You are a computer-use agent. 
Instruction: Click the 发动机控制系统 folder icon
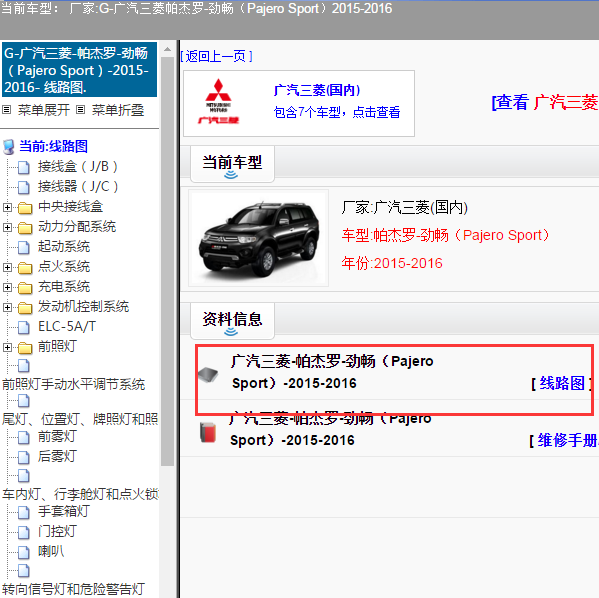pyautogui.click(x=25, y=307)
